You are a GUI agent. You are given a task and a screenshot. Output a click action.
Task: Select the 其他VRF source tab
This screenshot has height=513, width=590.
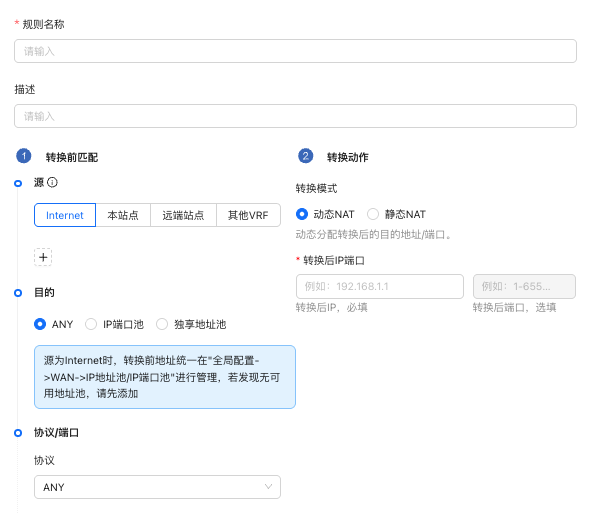pyautogui.click(x=248, y=215)
